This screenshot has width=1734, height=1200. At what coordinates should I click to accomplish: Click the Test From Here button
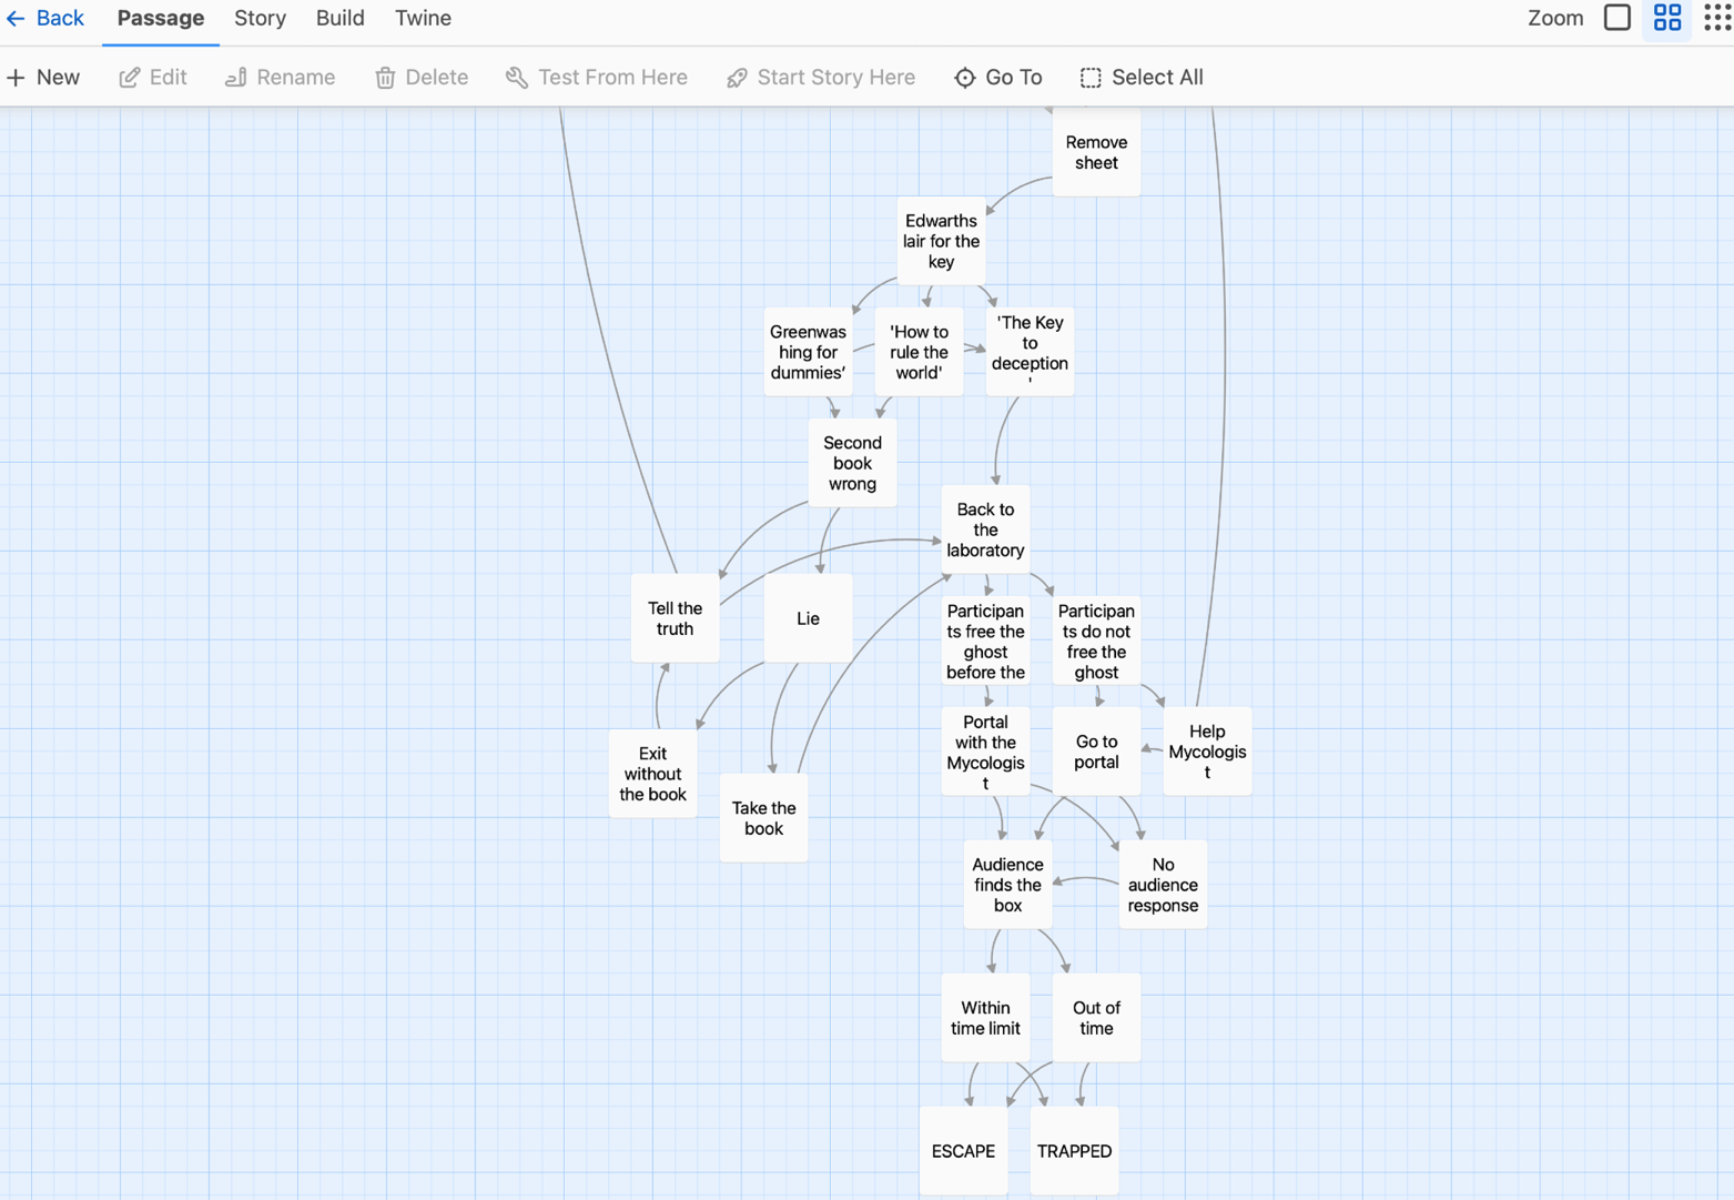(x=597, y=77)
